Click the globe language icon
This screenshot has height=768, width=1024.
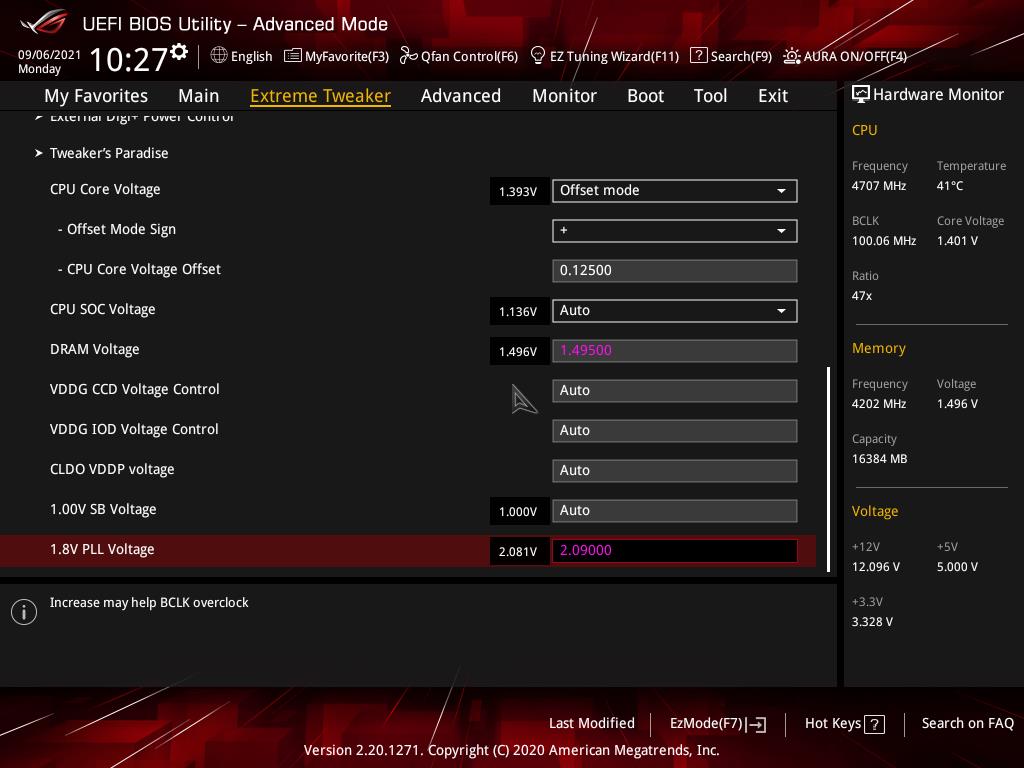click(x=219, y=56)
